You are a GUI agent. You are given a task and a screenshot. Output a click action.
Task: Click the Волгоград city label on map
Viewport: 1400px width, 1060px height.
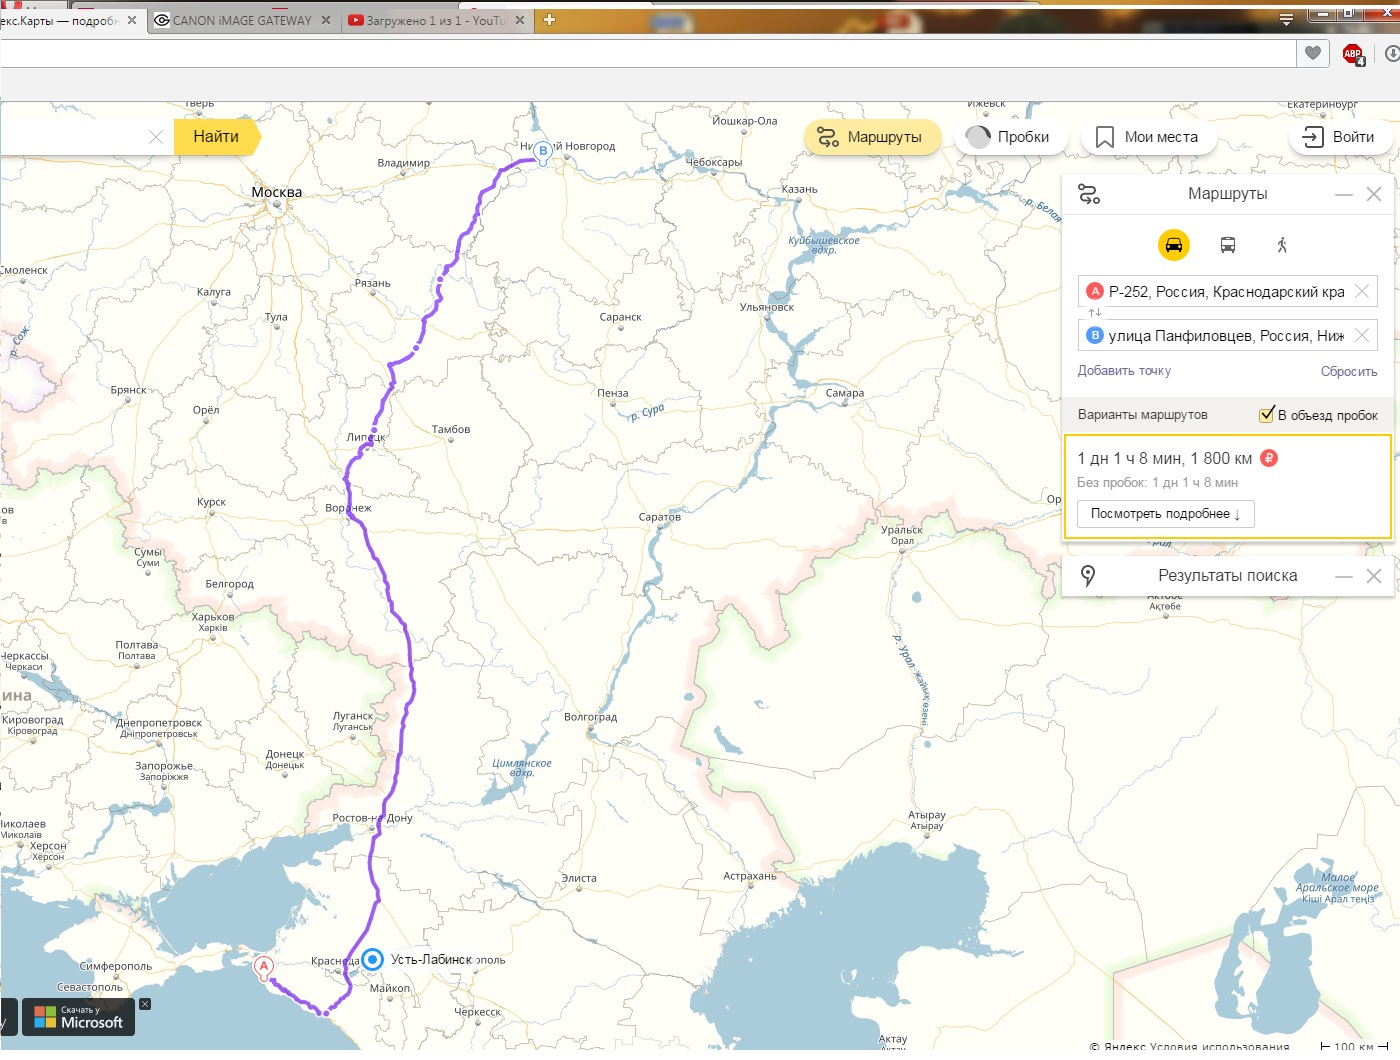point(591,717)
